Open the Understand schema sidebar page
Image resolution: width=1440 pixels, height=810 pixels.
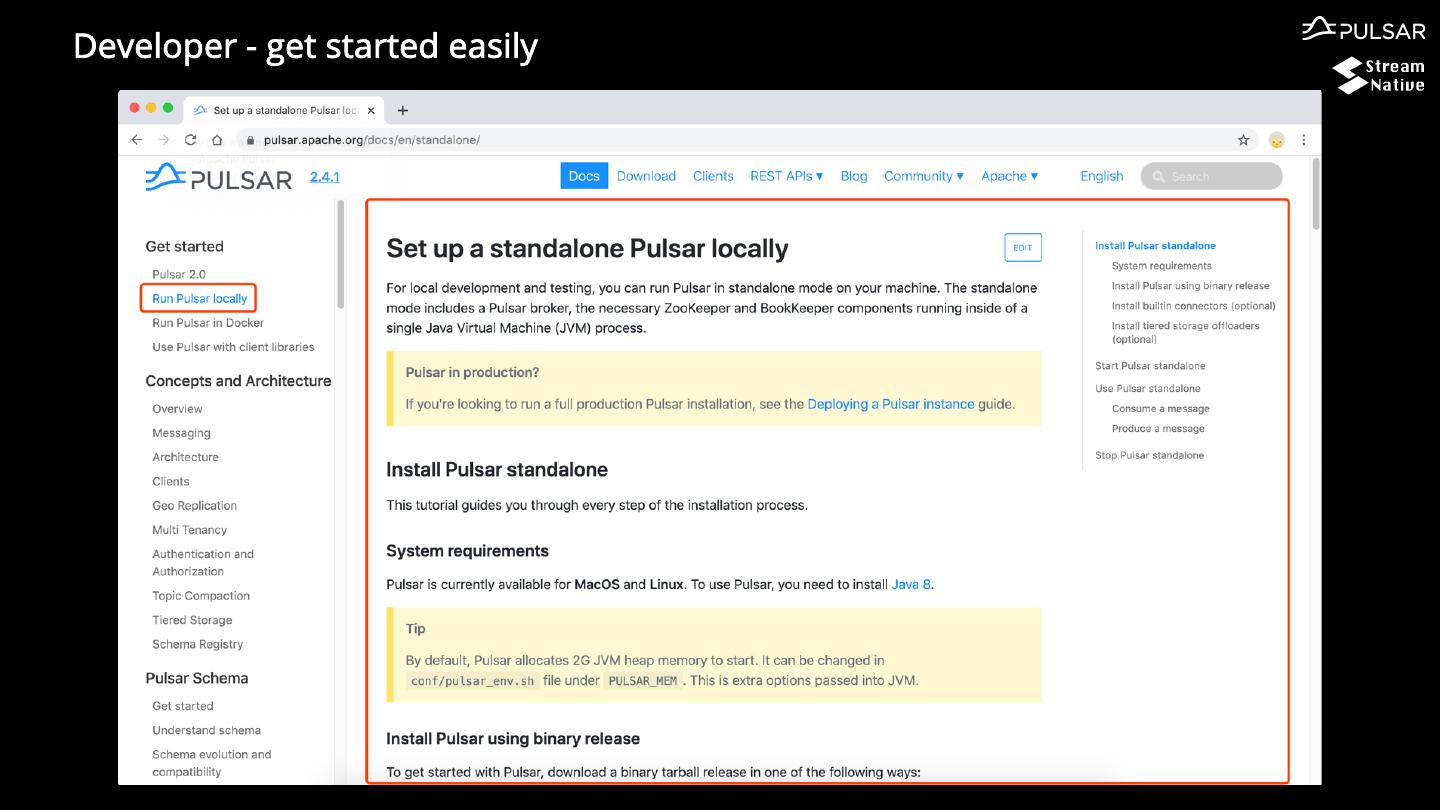pyautogui.click(x=206, y=730)
